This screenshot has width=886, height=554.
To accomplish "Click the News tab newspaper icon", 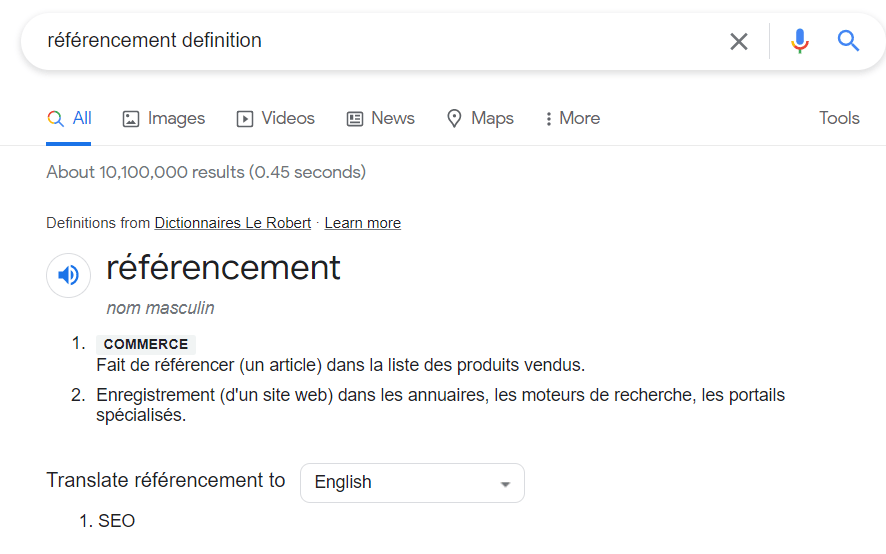I will click(x=355, y=119).
